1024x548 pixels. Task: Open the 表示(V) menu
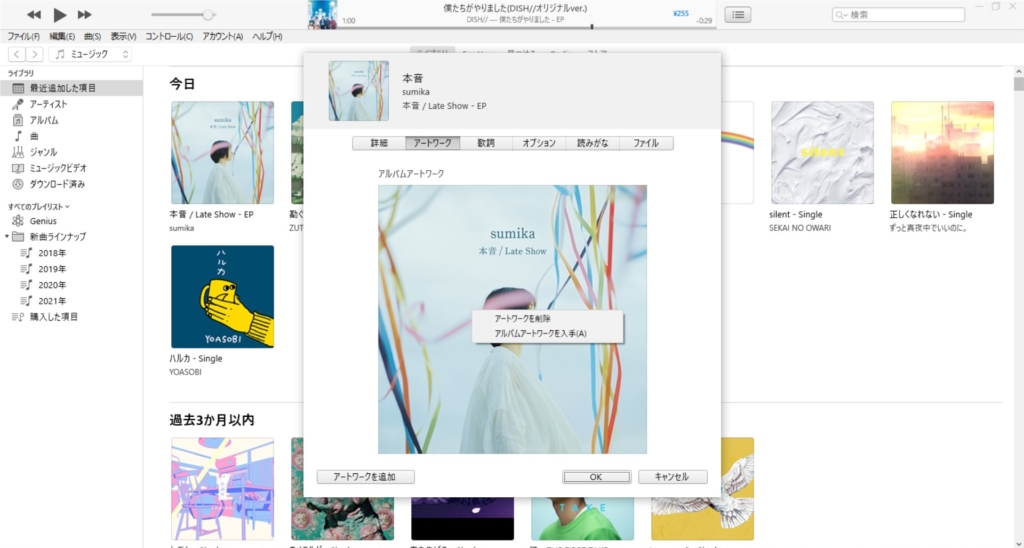[123, 37]
